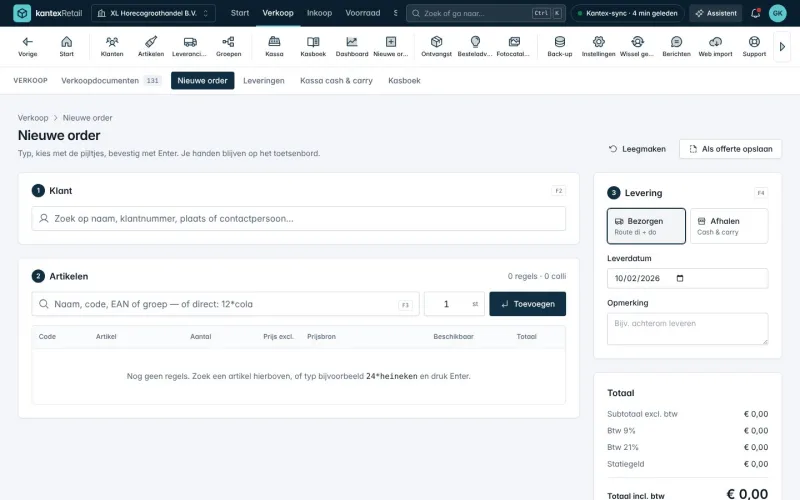Open the Verkoop top menu
Screen dimensions: 800x500
(278, 13)
